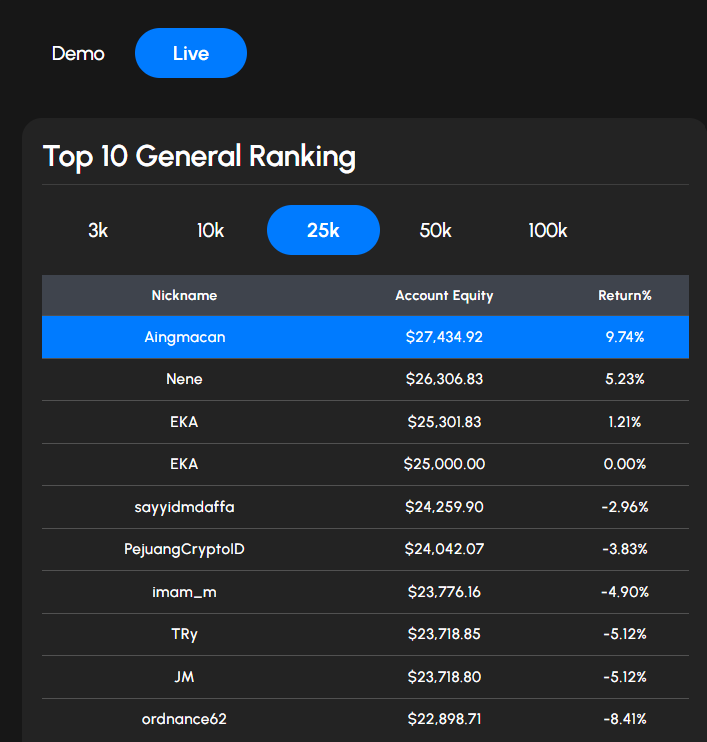Open the 3k ranking tab
Image resolution: width=707 pixels, height=742 pixels.
(x=98, y=230)
